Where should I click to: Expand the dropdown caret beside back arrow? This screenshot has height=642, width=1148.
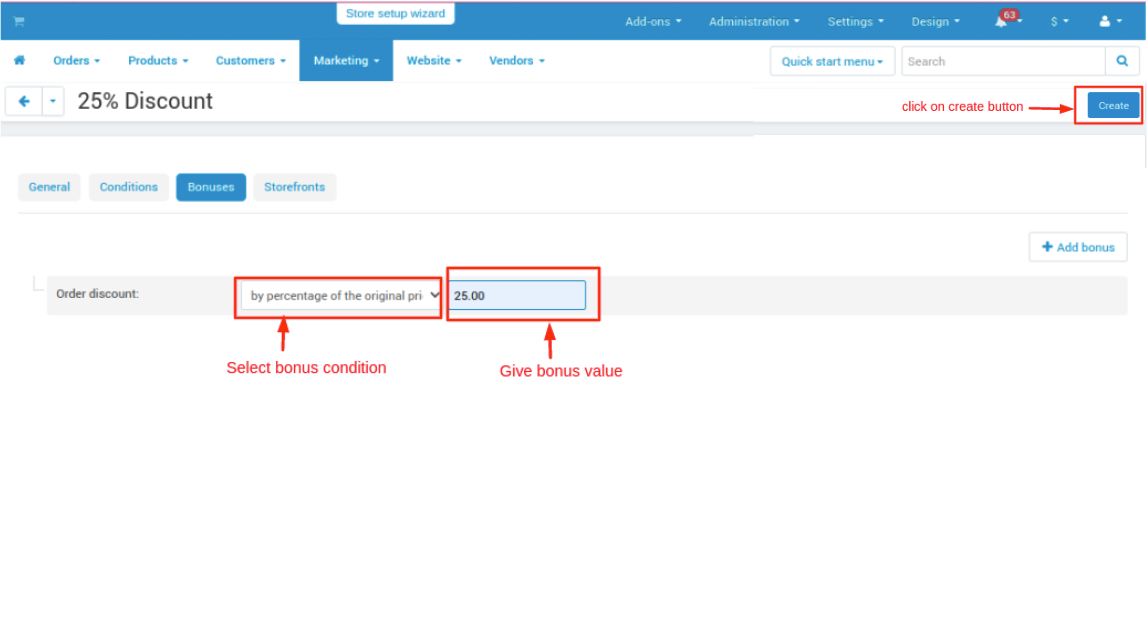click(53, 101)
